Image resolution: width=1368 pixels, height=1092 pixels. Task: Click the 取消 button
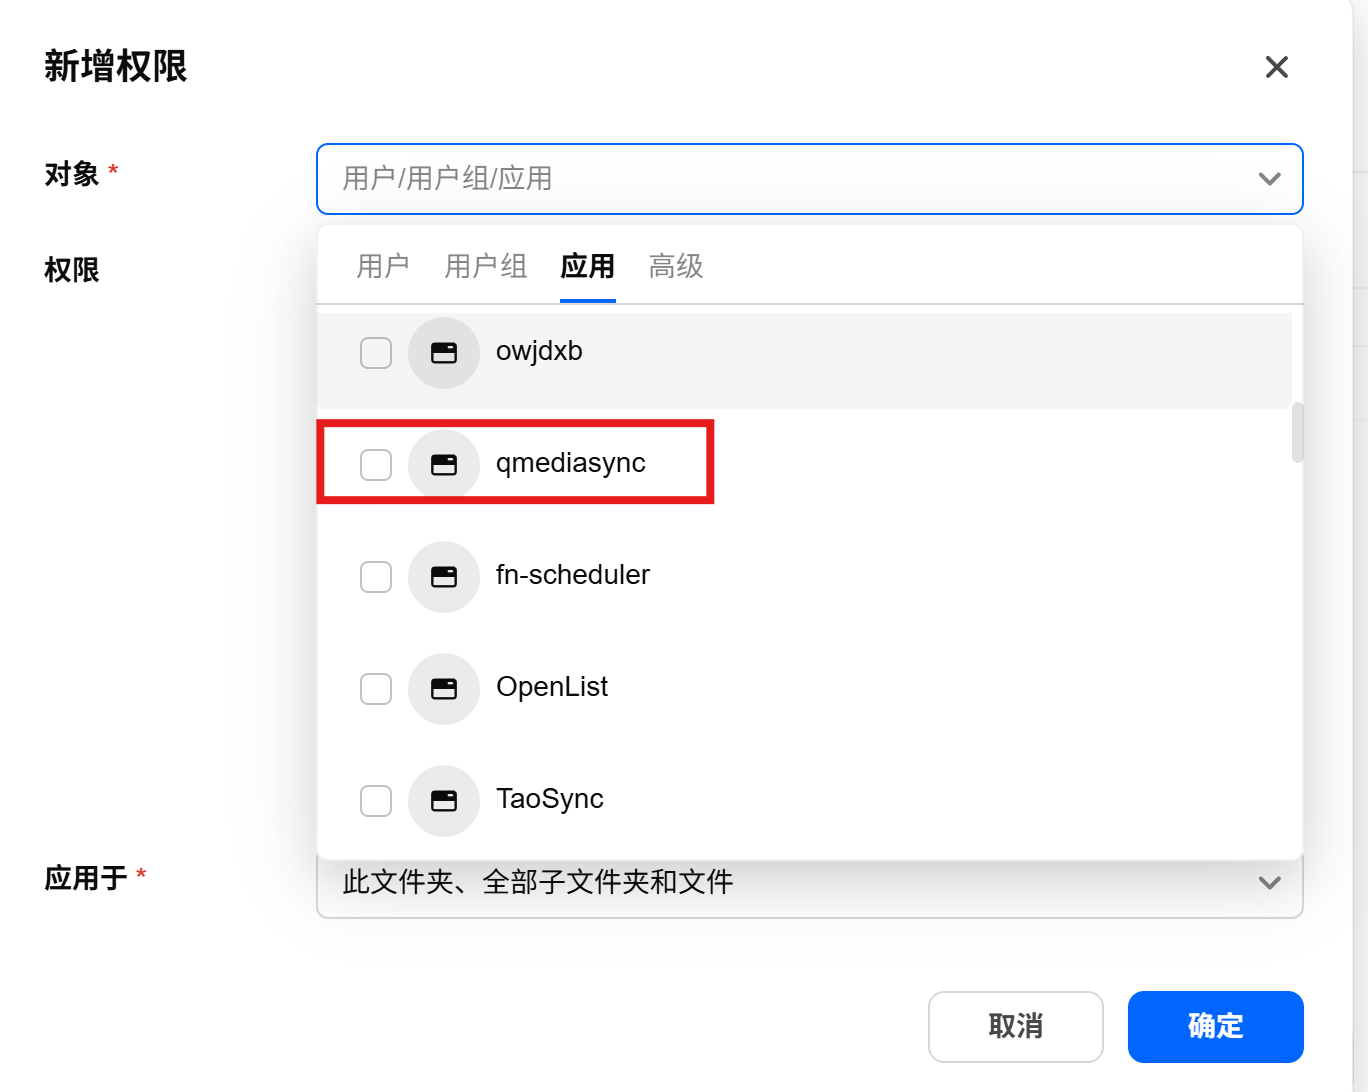pyautogui.click(x=1016, y=1027)
